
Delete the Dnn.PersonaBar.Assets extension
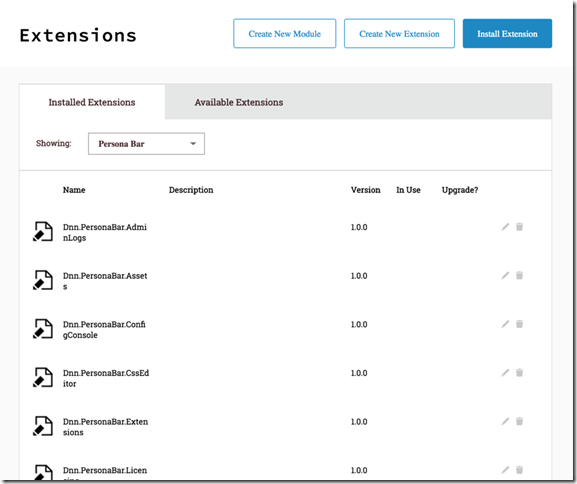tap(519, 275)
